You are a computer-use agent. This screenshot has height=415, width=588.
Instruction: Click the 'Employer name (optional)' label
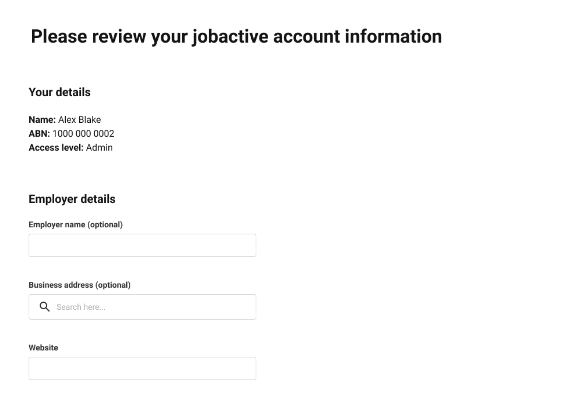point(75,225)
